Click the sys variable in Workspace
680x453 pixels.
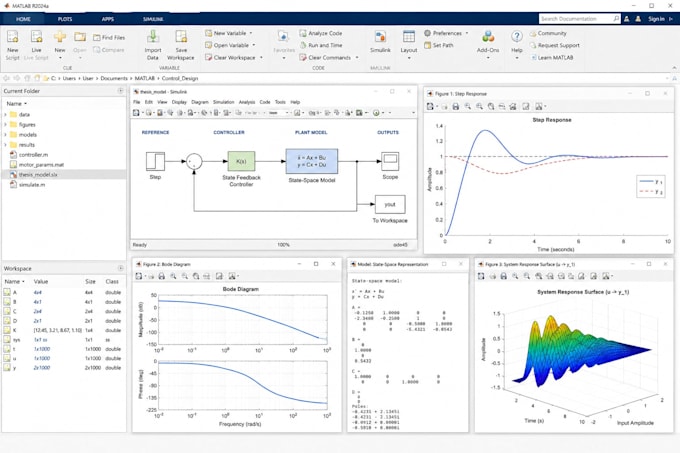point(63,340)
